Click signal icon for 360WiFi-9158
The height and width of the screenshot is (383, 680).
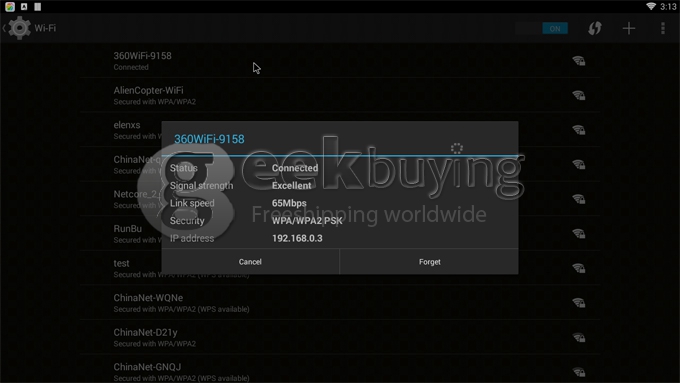point(579,61)
